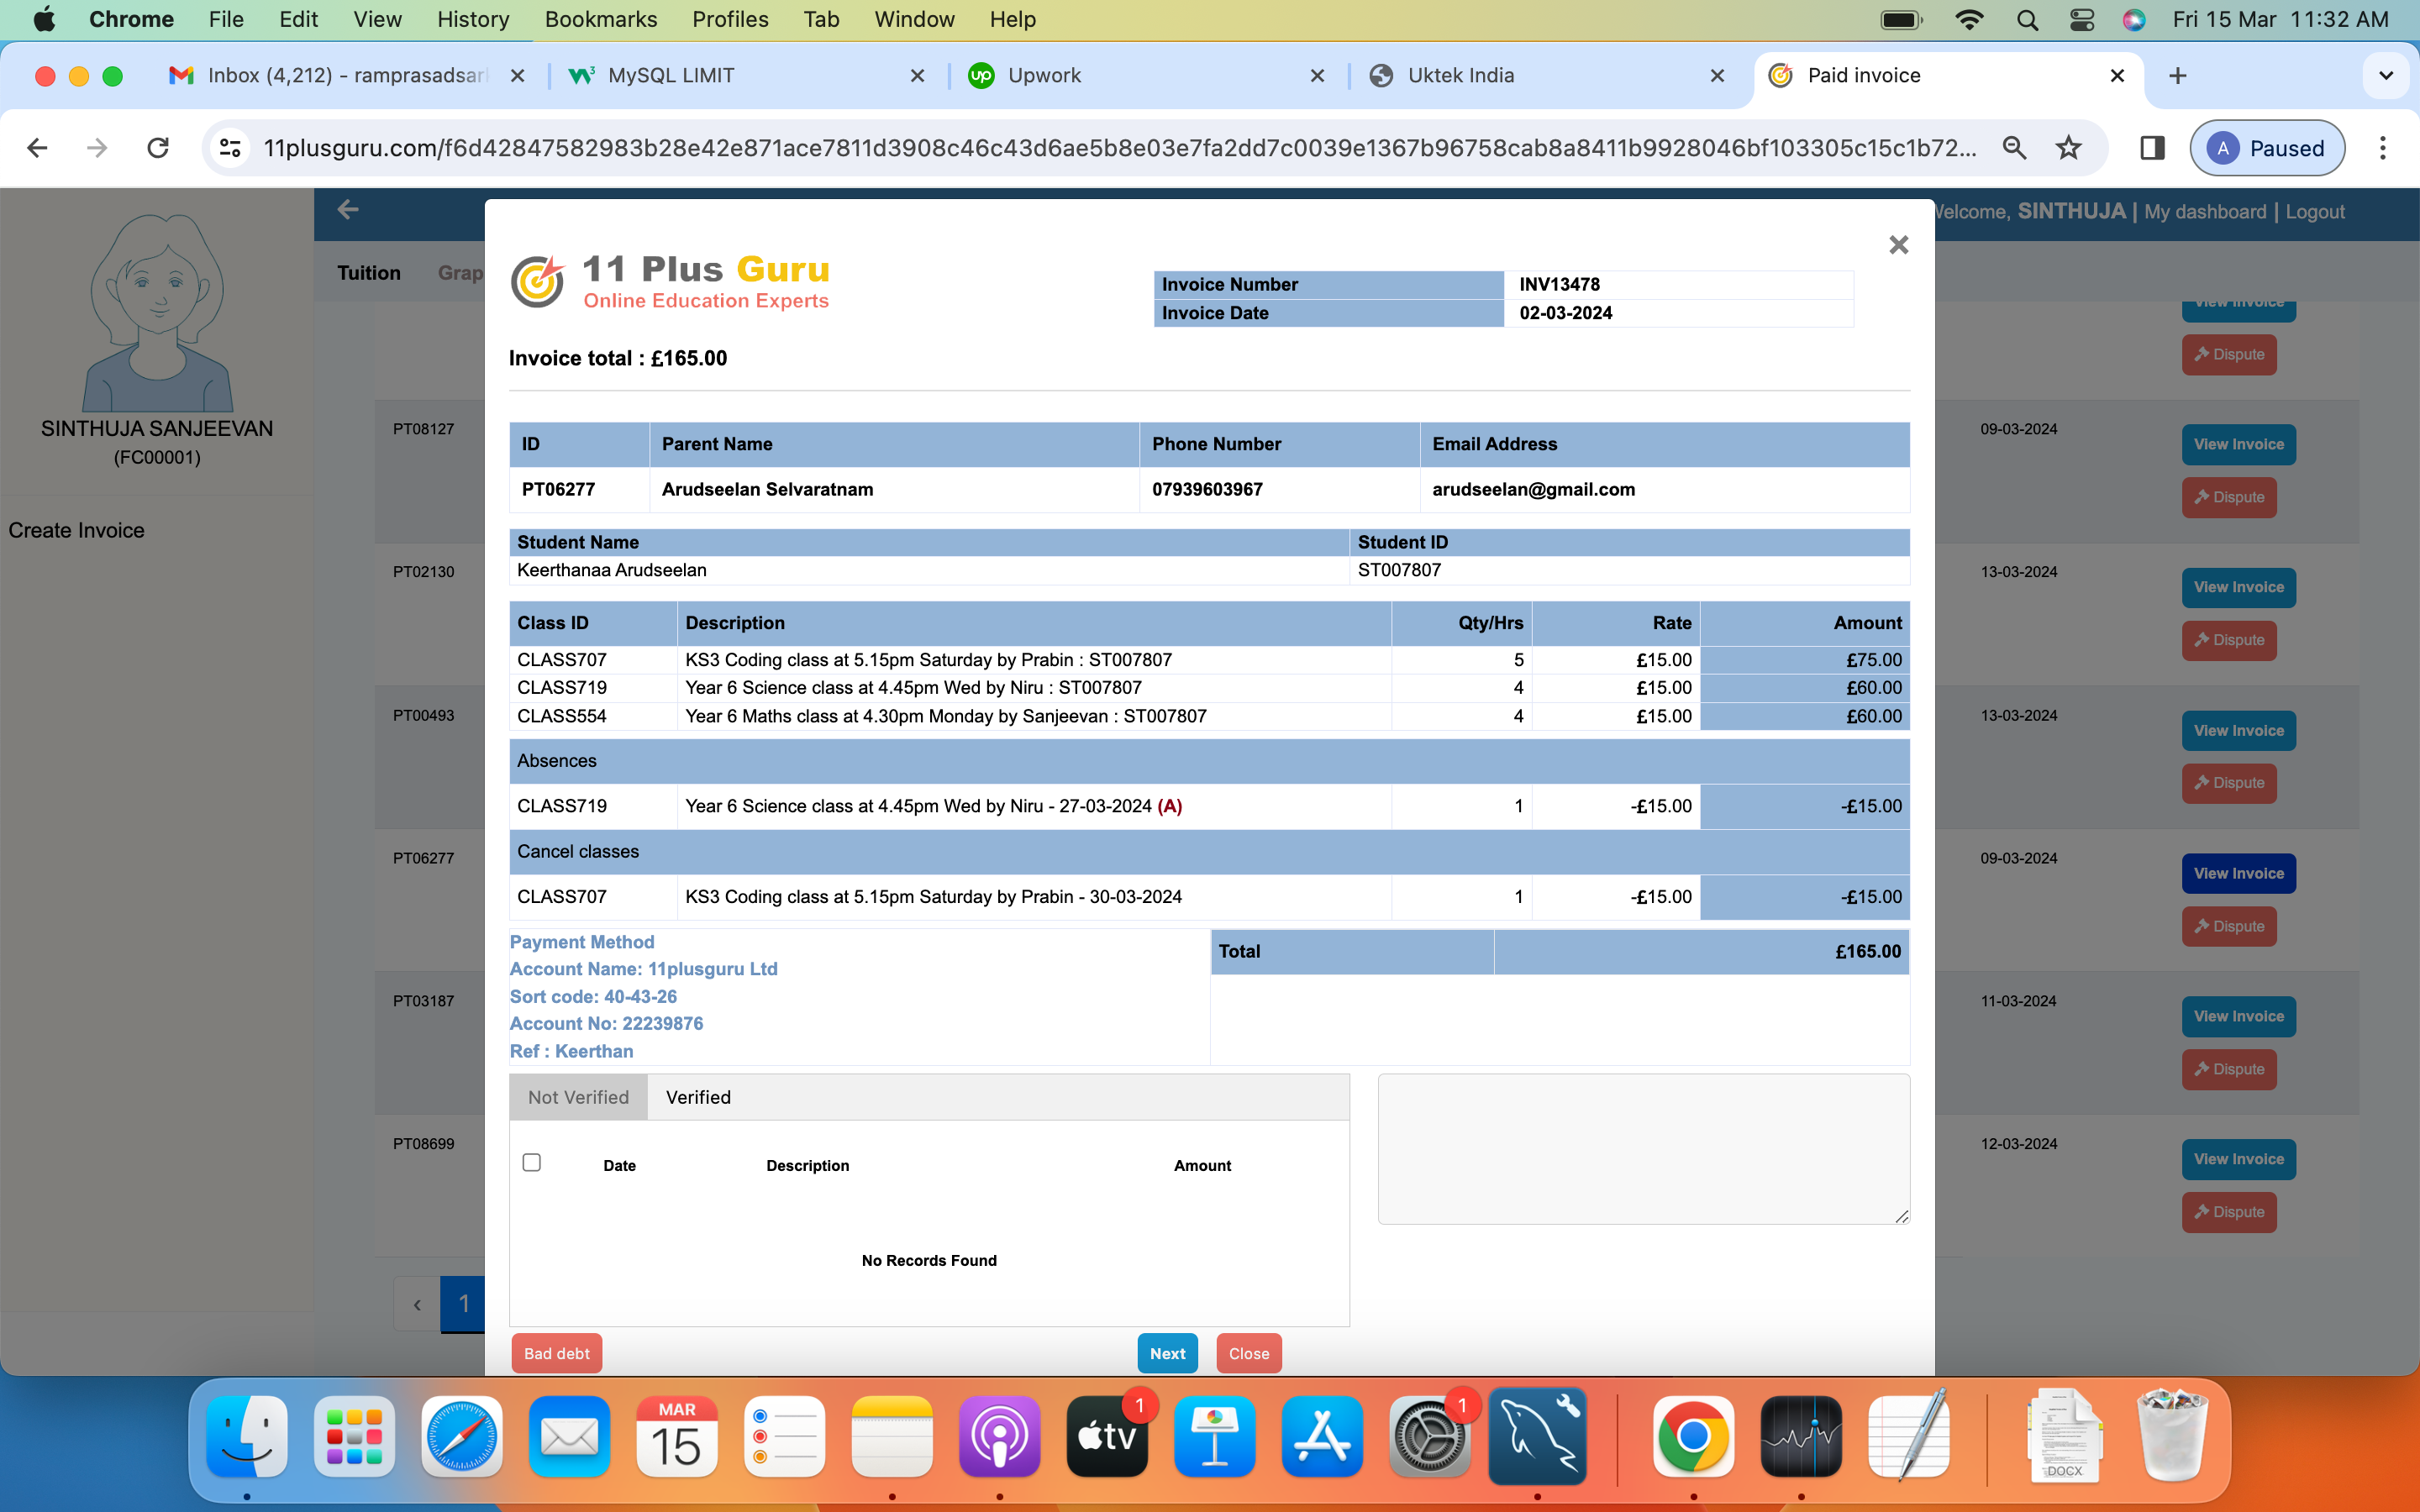Open Chrome side panel icon
Screen dimensions: 2420x1512
(x=2152, y=148)
